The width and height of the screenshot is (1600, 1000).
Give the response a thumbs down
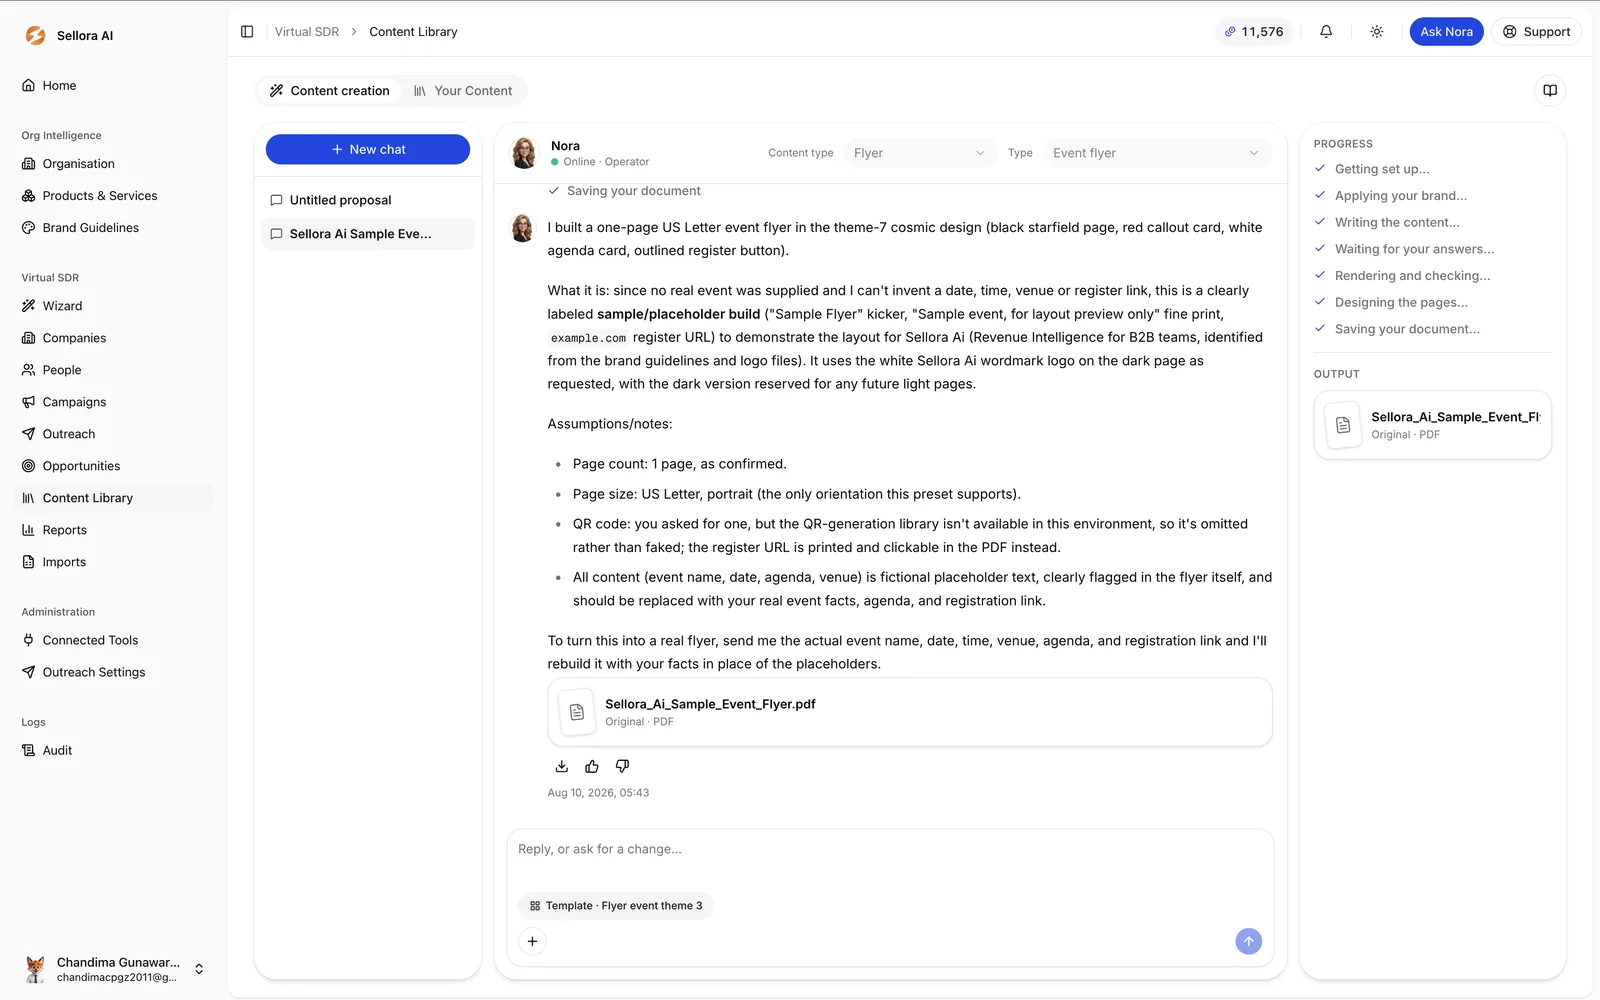point(622,766)
